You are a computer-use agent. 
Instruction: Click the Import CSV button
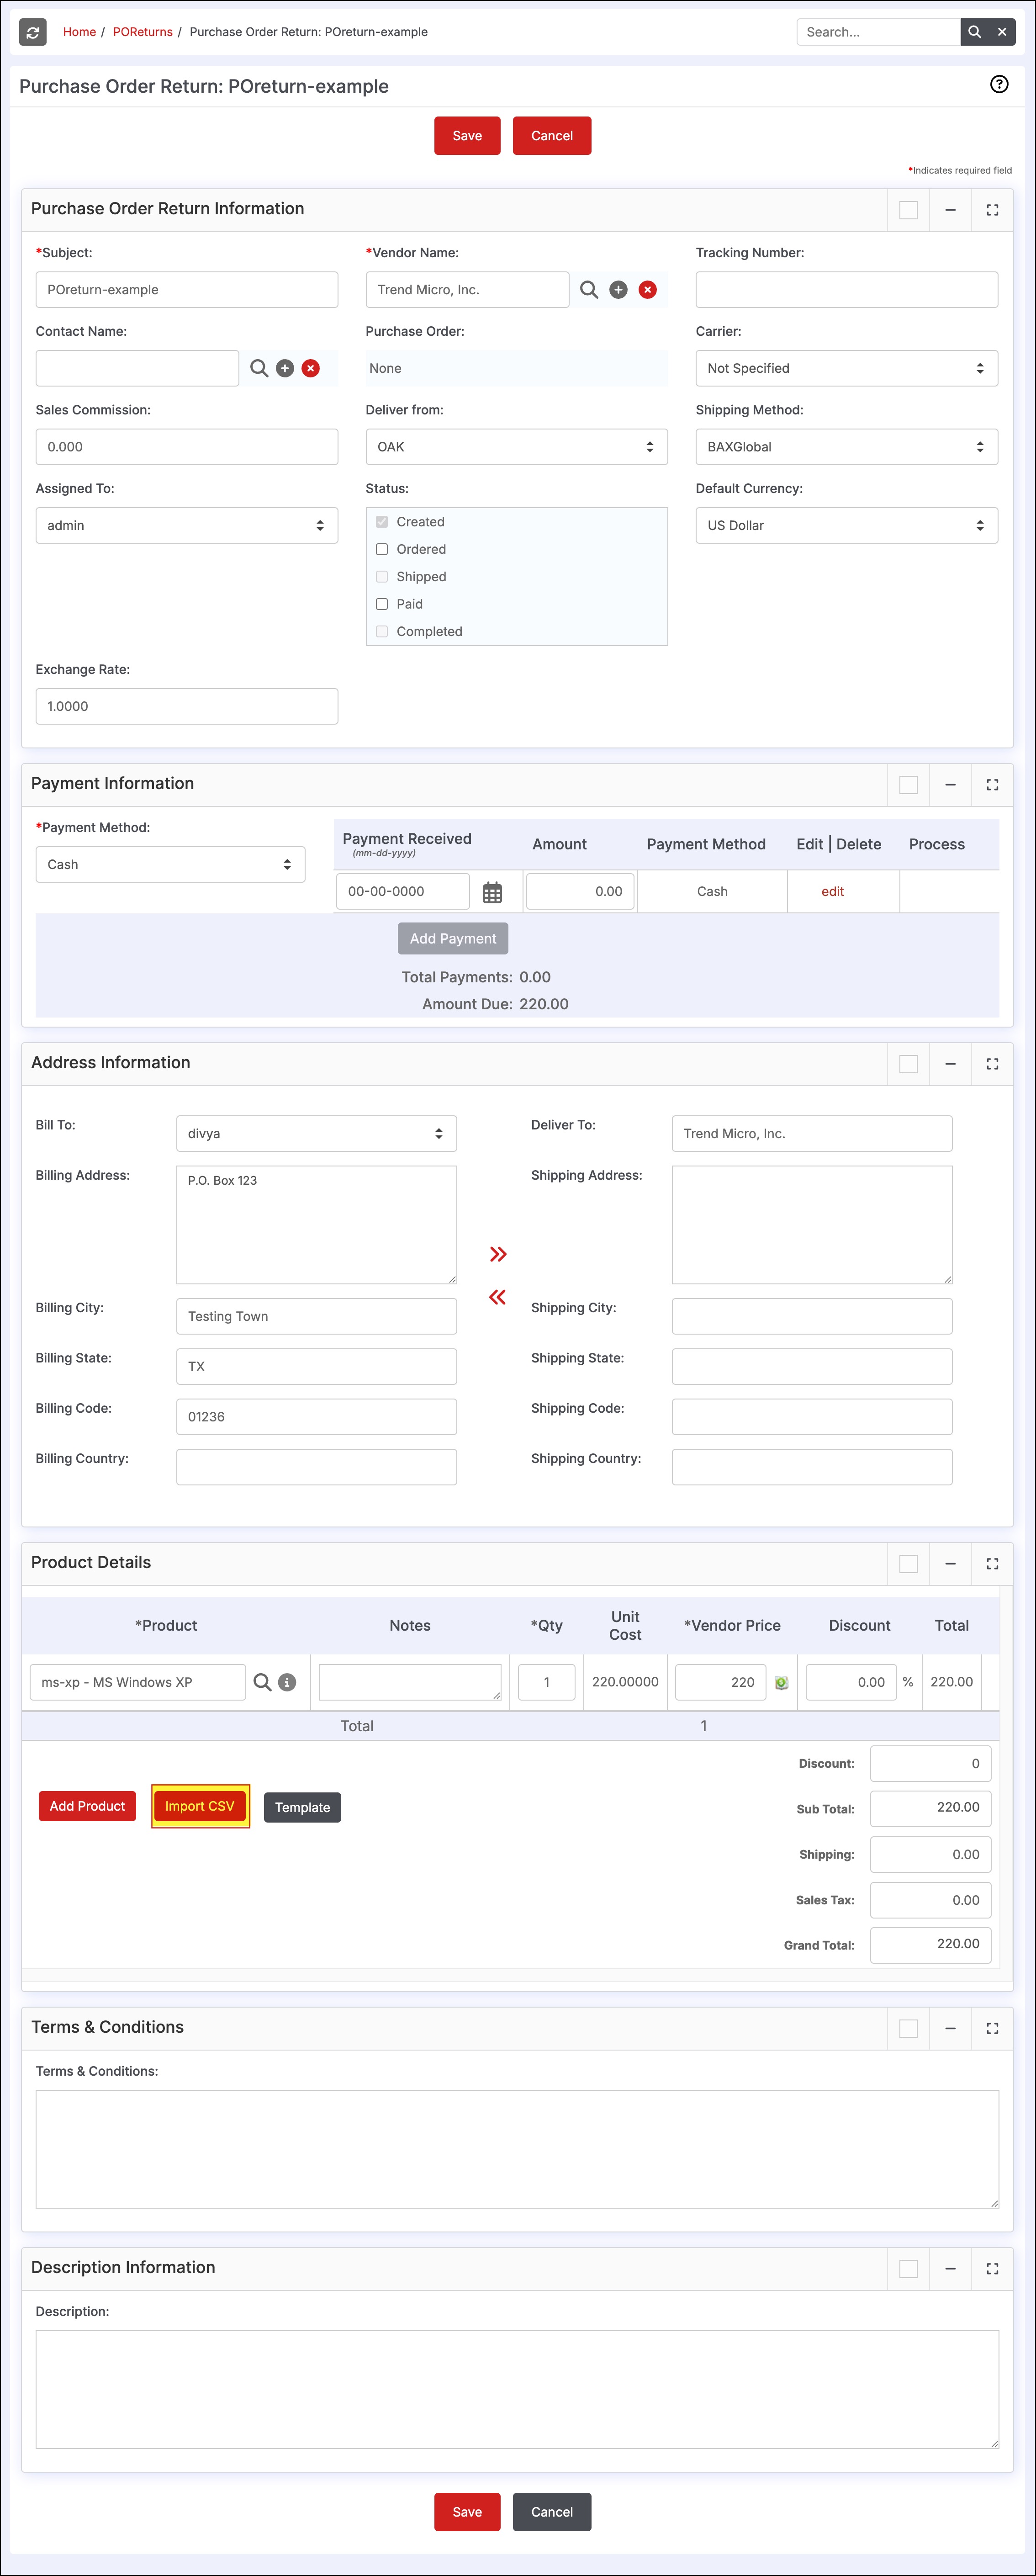coord(200,1806)
